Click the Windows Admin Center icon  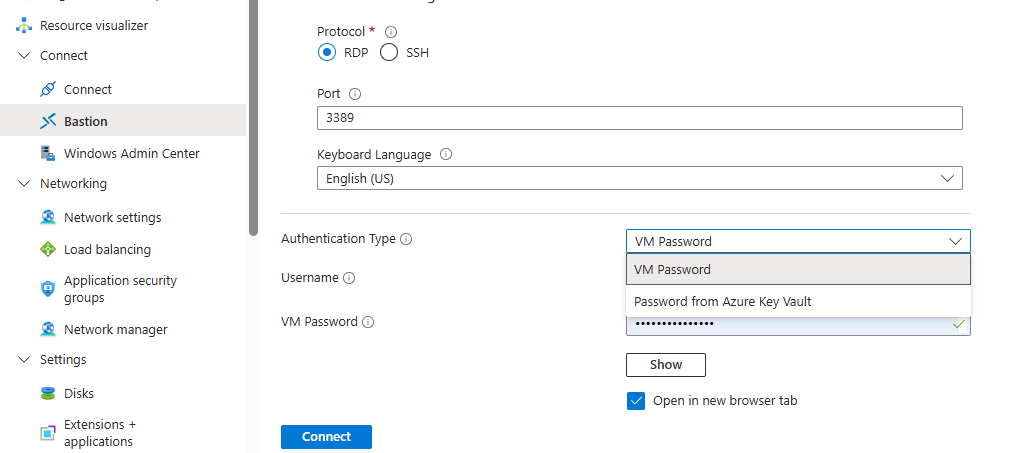click(47, 153)
